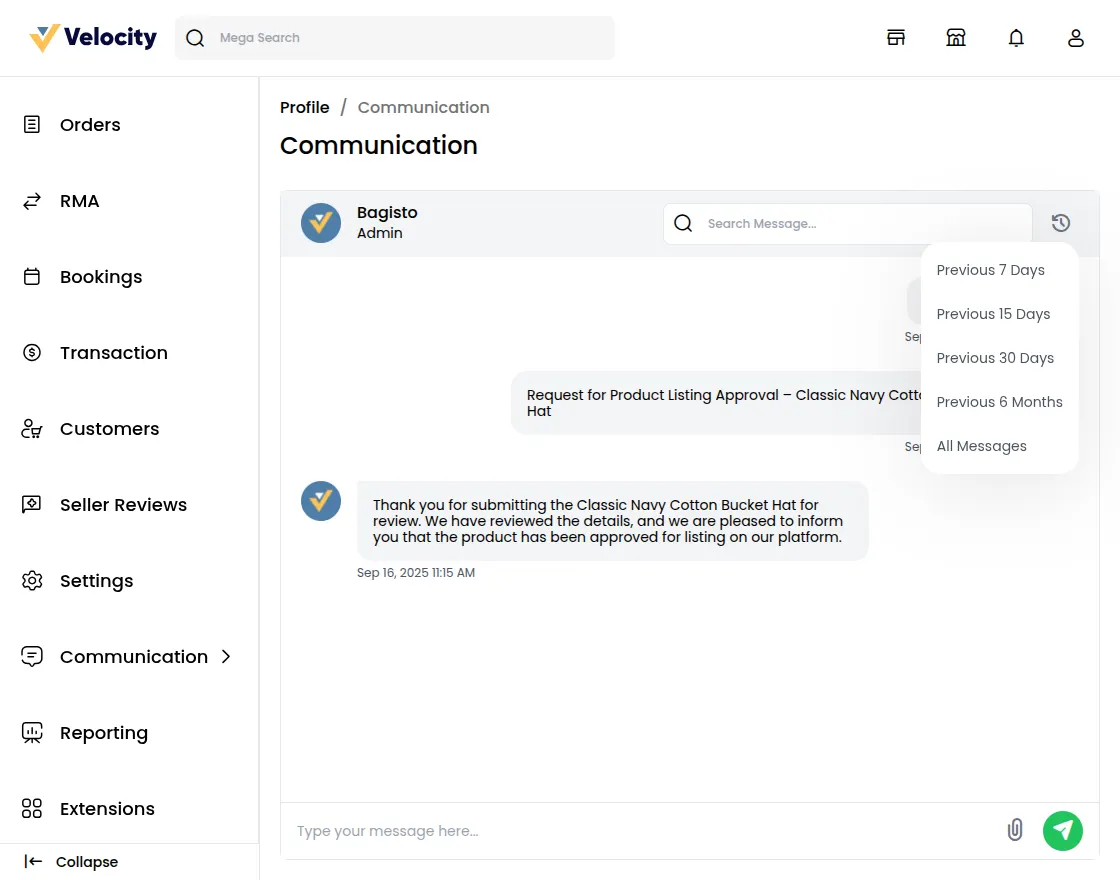Viewport: 1120px width, 880px height.
Task: Open the message history filter icon
Action: click(1061, 223)
